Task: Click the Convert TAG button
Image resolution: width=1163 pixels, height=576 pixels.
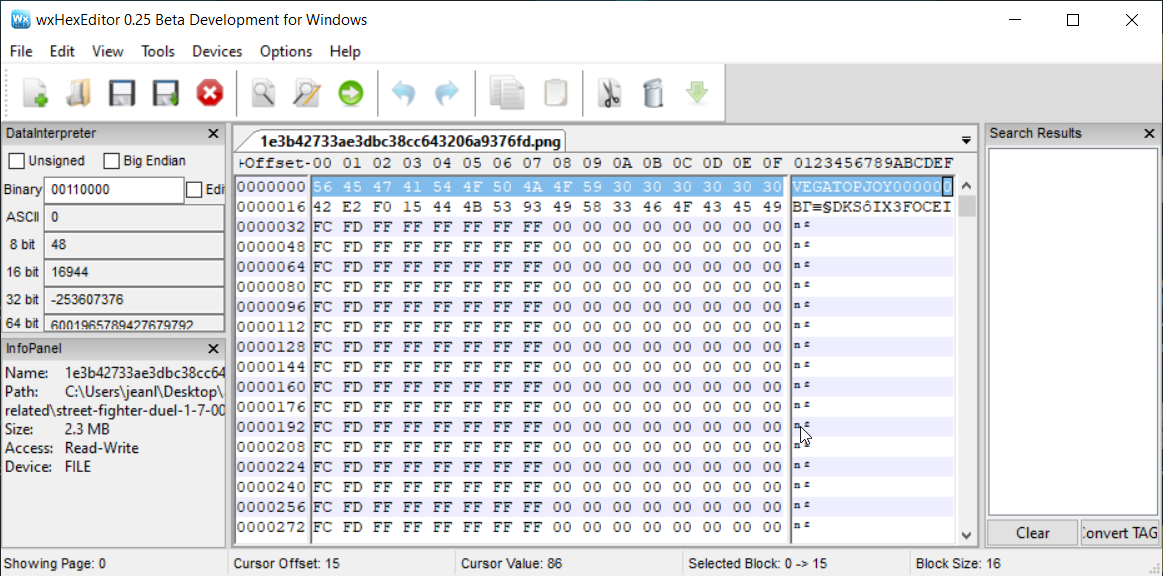Action: pyautogui.click(x=1120, y=533)
